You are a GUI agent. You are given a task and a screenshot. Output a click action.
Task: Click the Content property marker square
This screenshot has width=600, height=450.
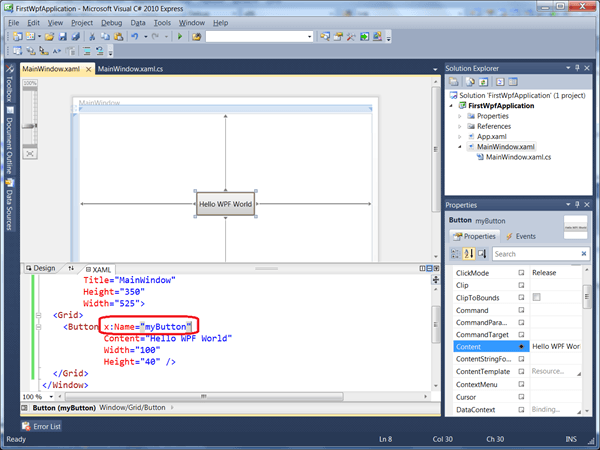pyautogui.click(x=521, y=347)
